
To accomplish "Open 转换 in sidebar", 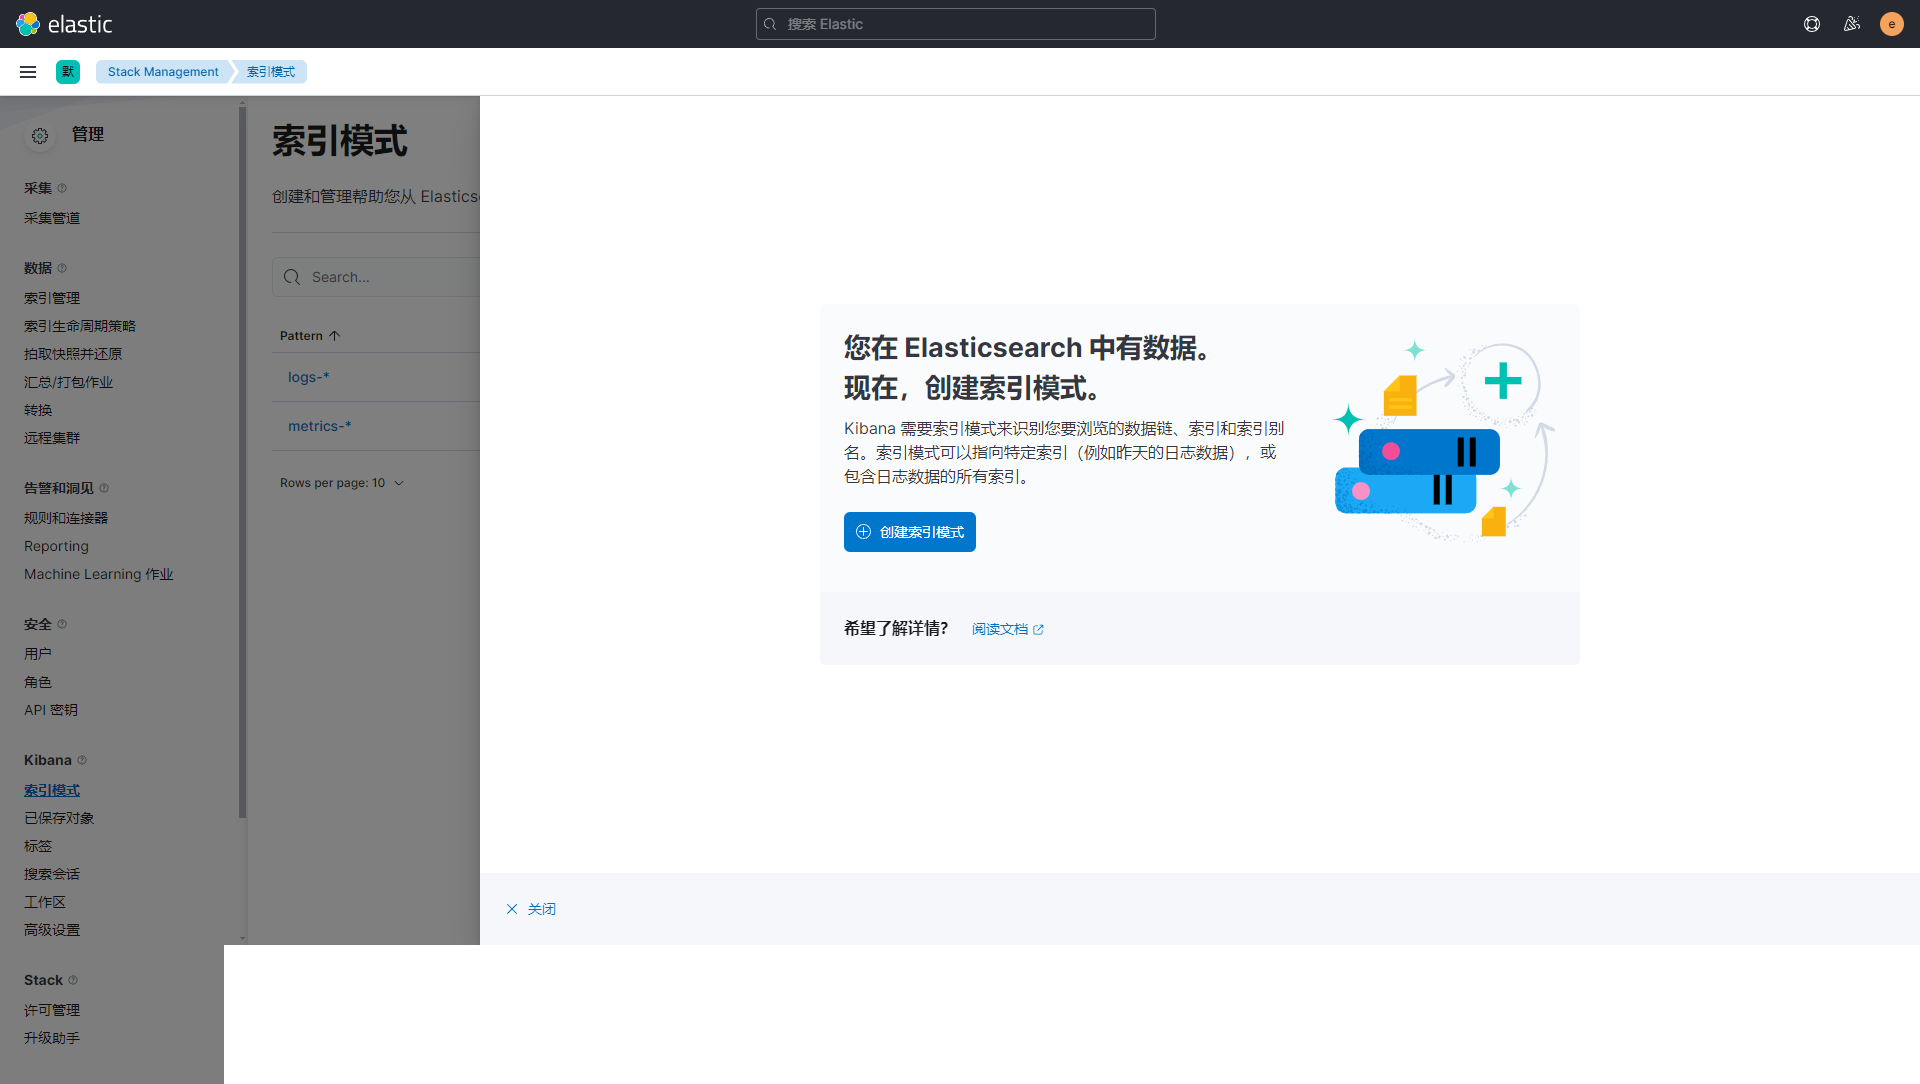I will click(38, 410).
